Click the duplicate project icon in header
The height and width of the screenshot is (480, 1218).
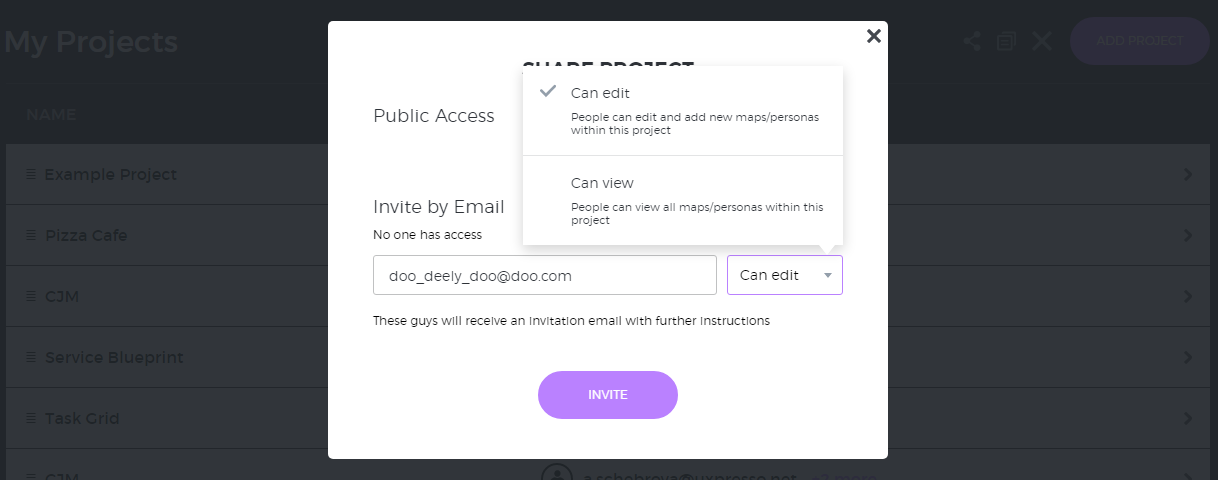1006,41
